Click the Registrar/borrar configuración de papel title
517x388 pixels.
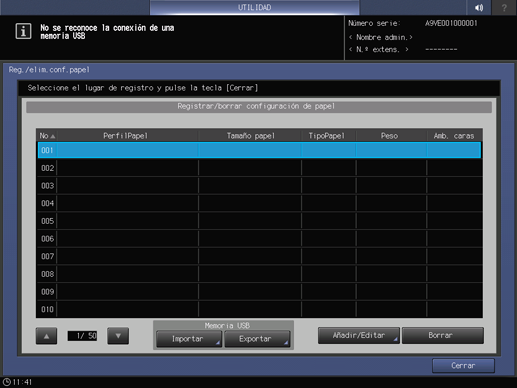[256, 106]
